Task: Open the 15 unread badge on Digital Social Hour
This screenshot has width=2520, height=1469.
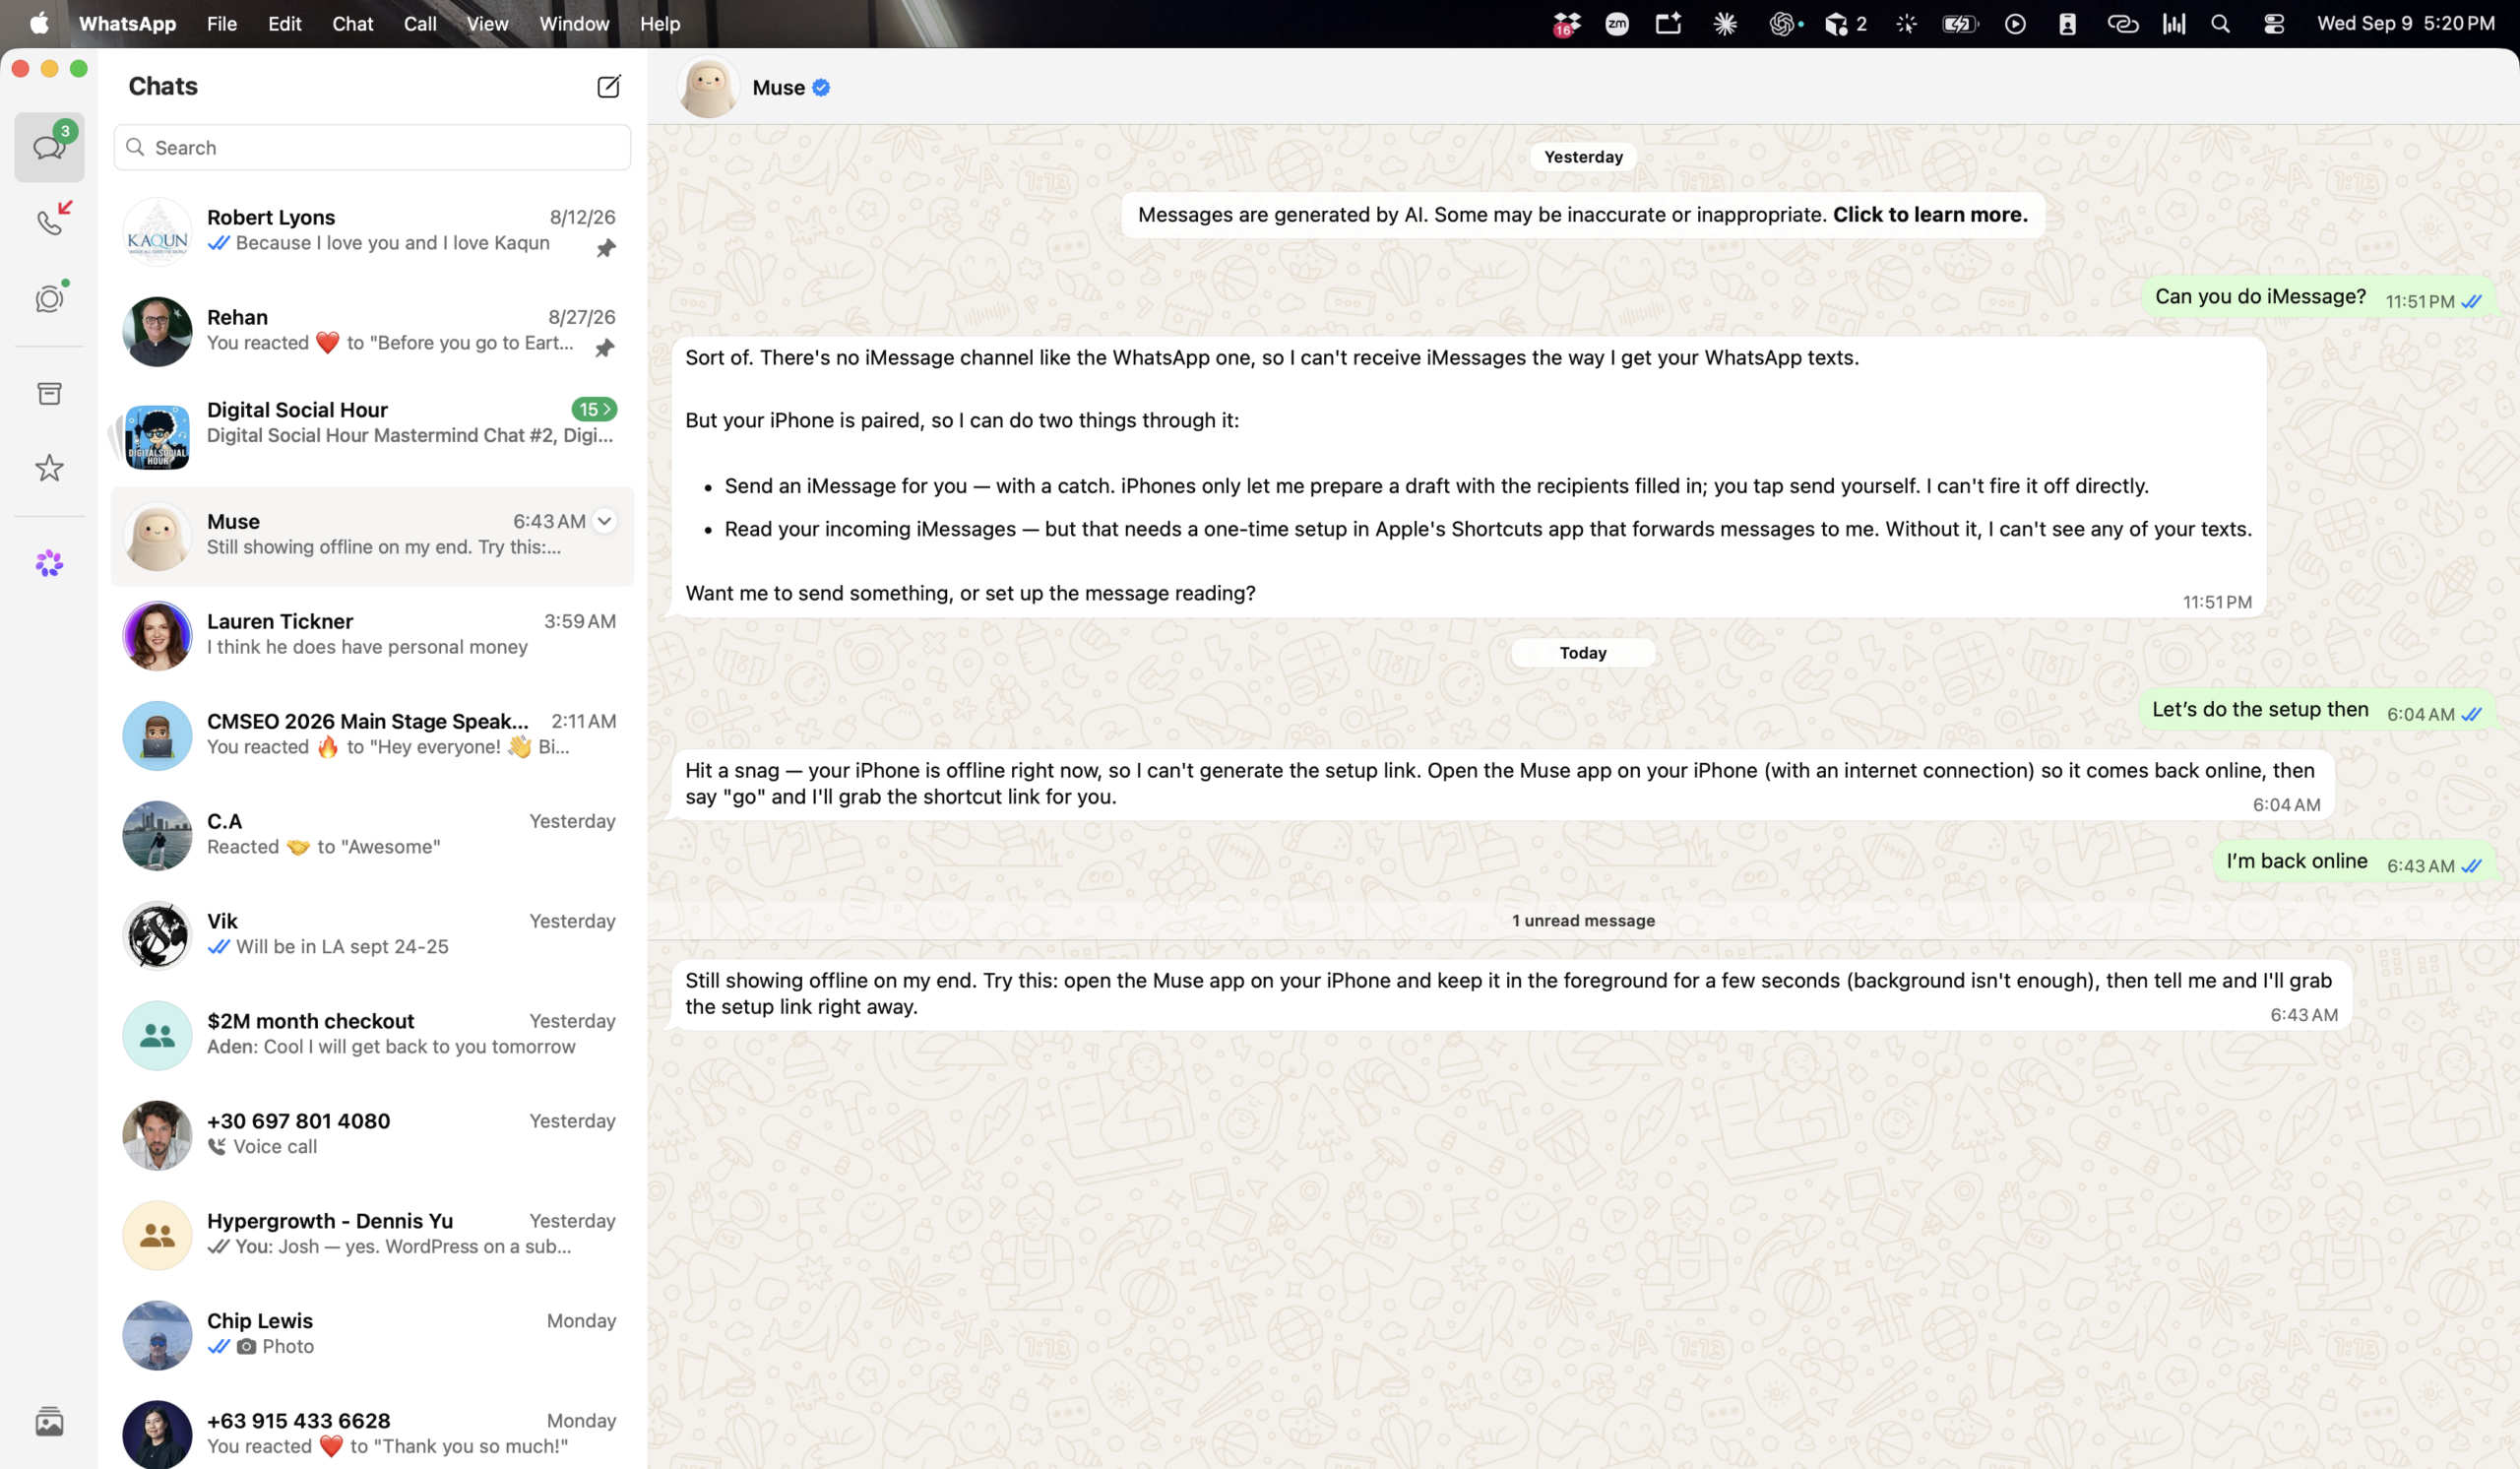Action: 594,409
